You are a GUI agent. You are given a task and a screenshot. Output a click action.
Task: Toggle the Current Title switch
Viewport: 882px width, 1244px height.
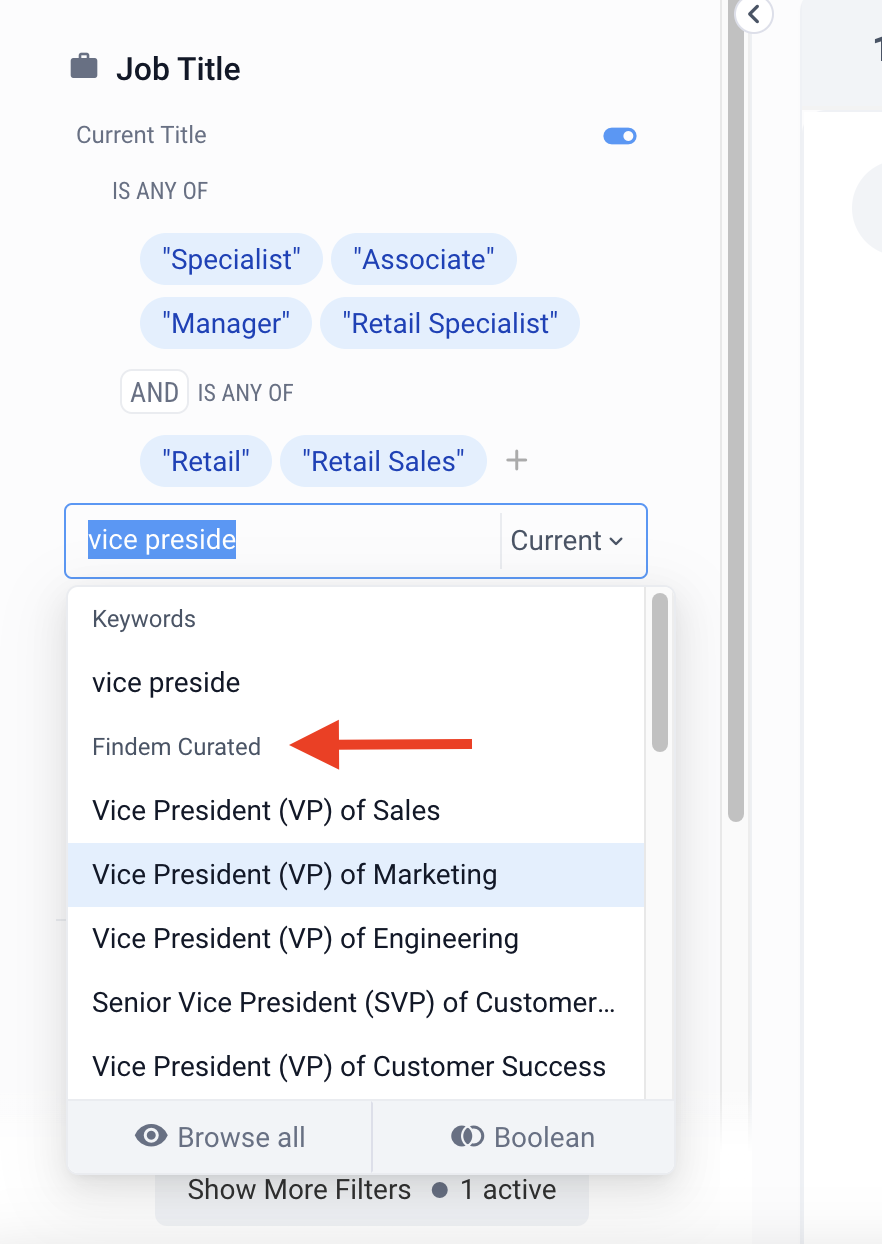point(620,136)
